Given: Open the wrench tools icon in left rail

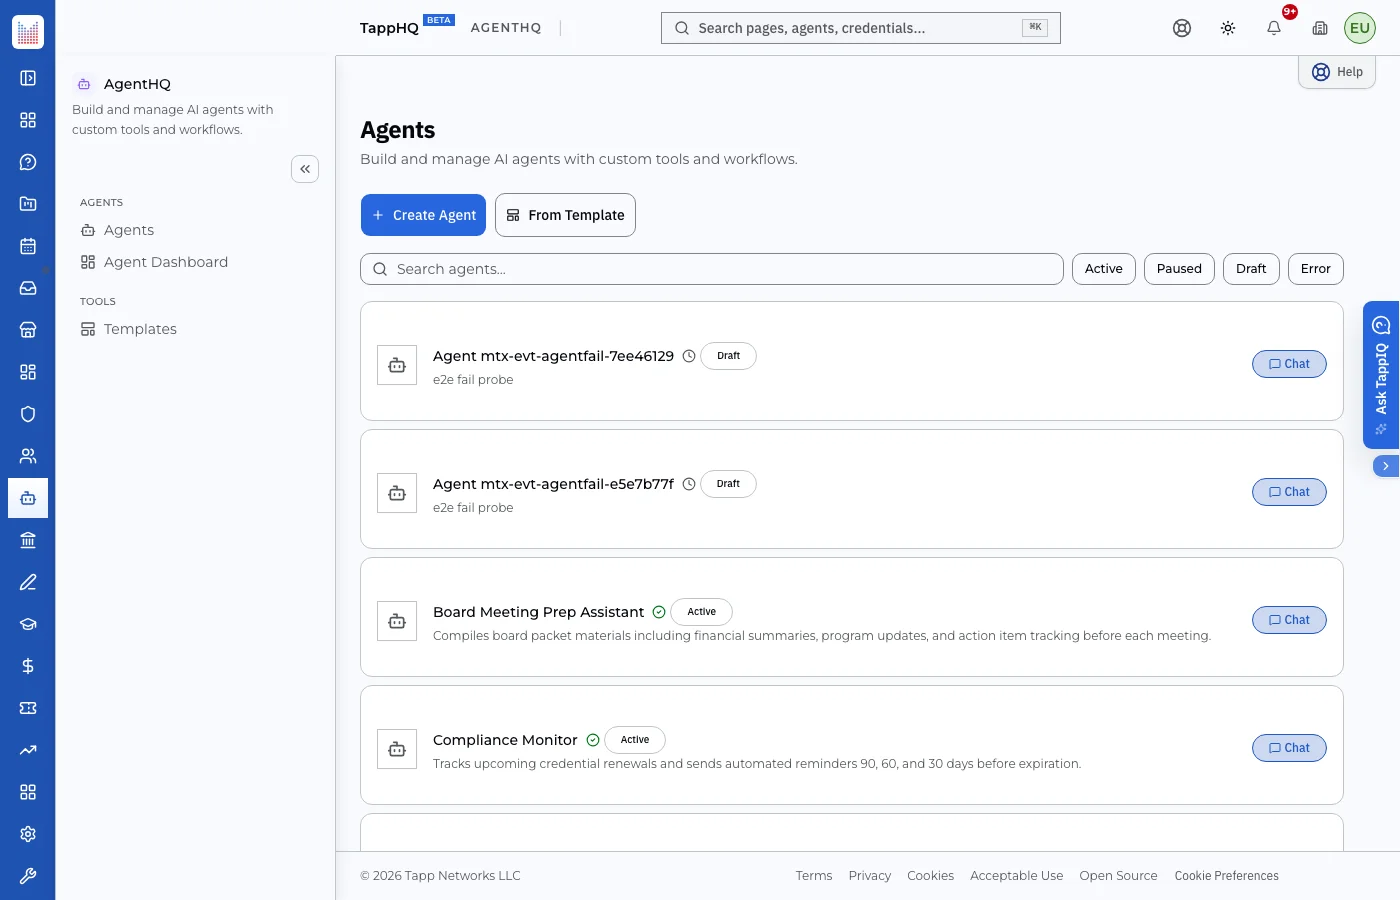Looking at the screenshot, I should tap(28, 876).
